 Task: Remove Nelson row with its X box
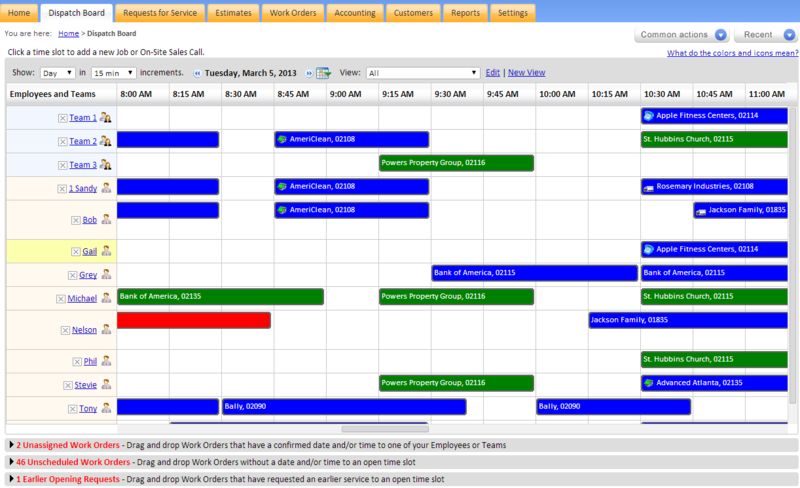point(65,330)
